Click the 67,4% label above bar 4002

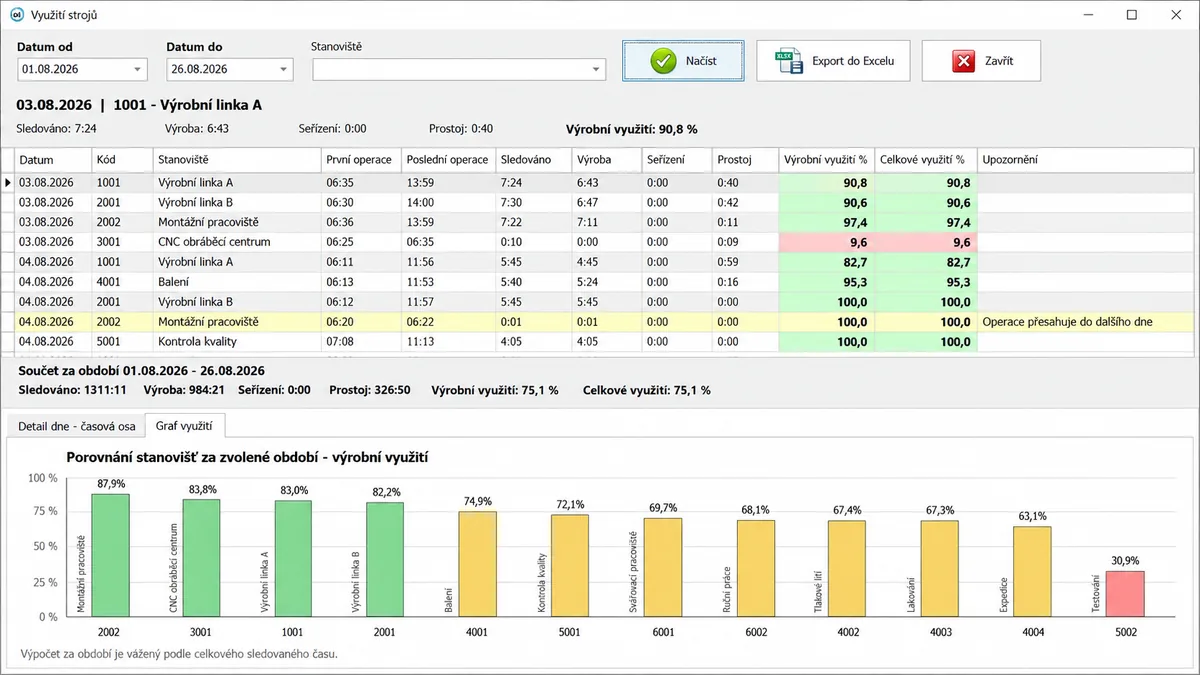pyautogui.click(x=846, y=511)
